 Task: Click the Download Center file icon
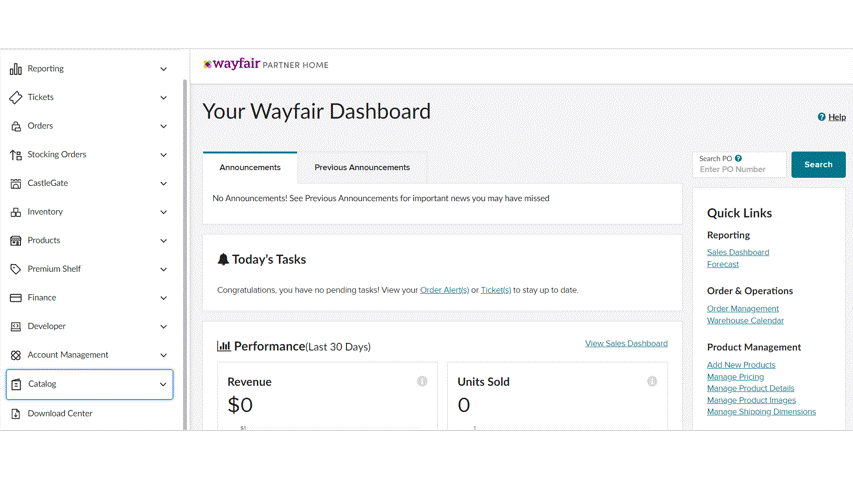tap(16, 413)
